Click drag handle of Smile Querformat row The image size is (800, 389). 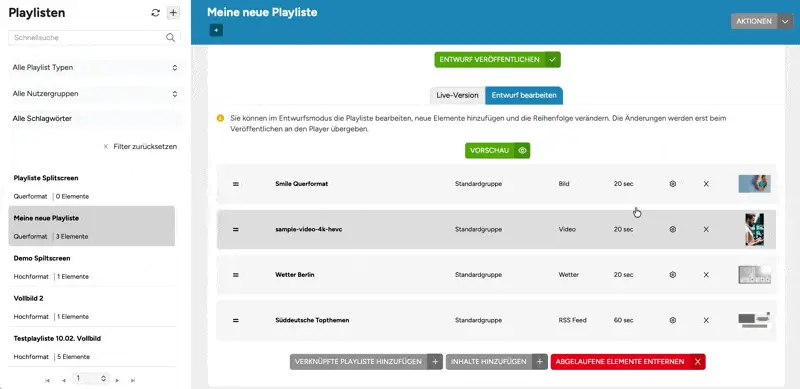click(236, 184)
